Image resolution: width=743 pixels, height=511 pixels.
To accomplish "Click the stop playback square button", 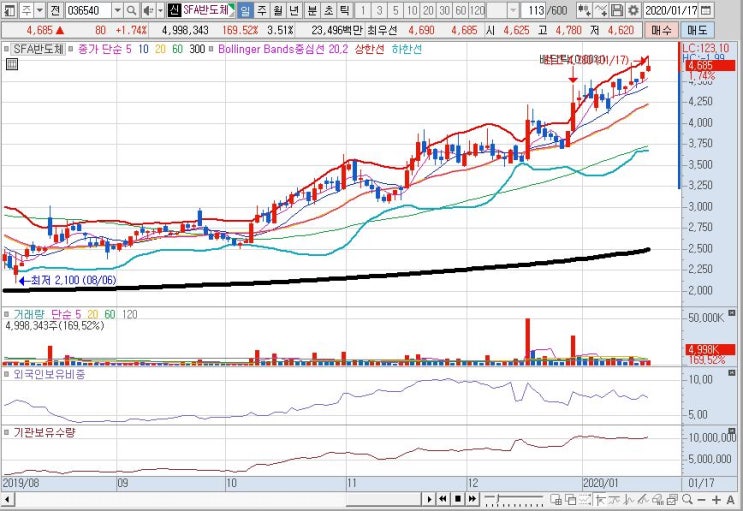I will coord(458,499).
